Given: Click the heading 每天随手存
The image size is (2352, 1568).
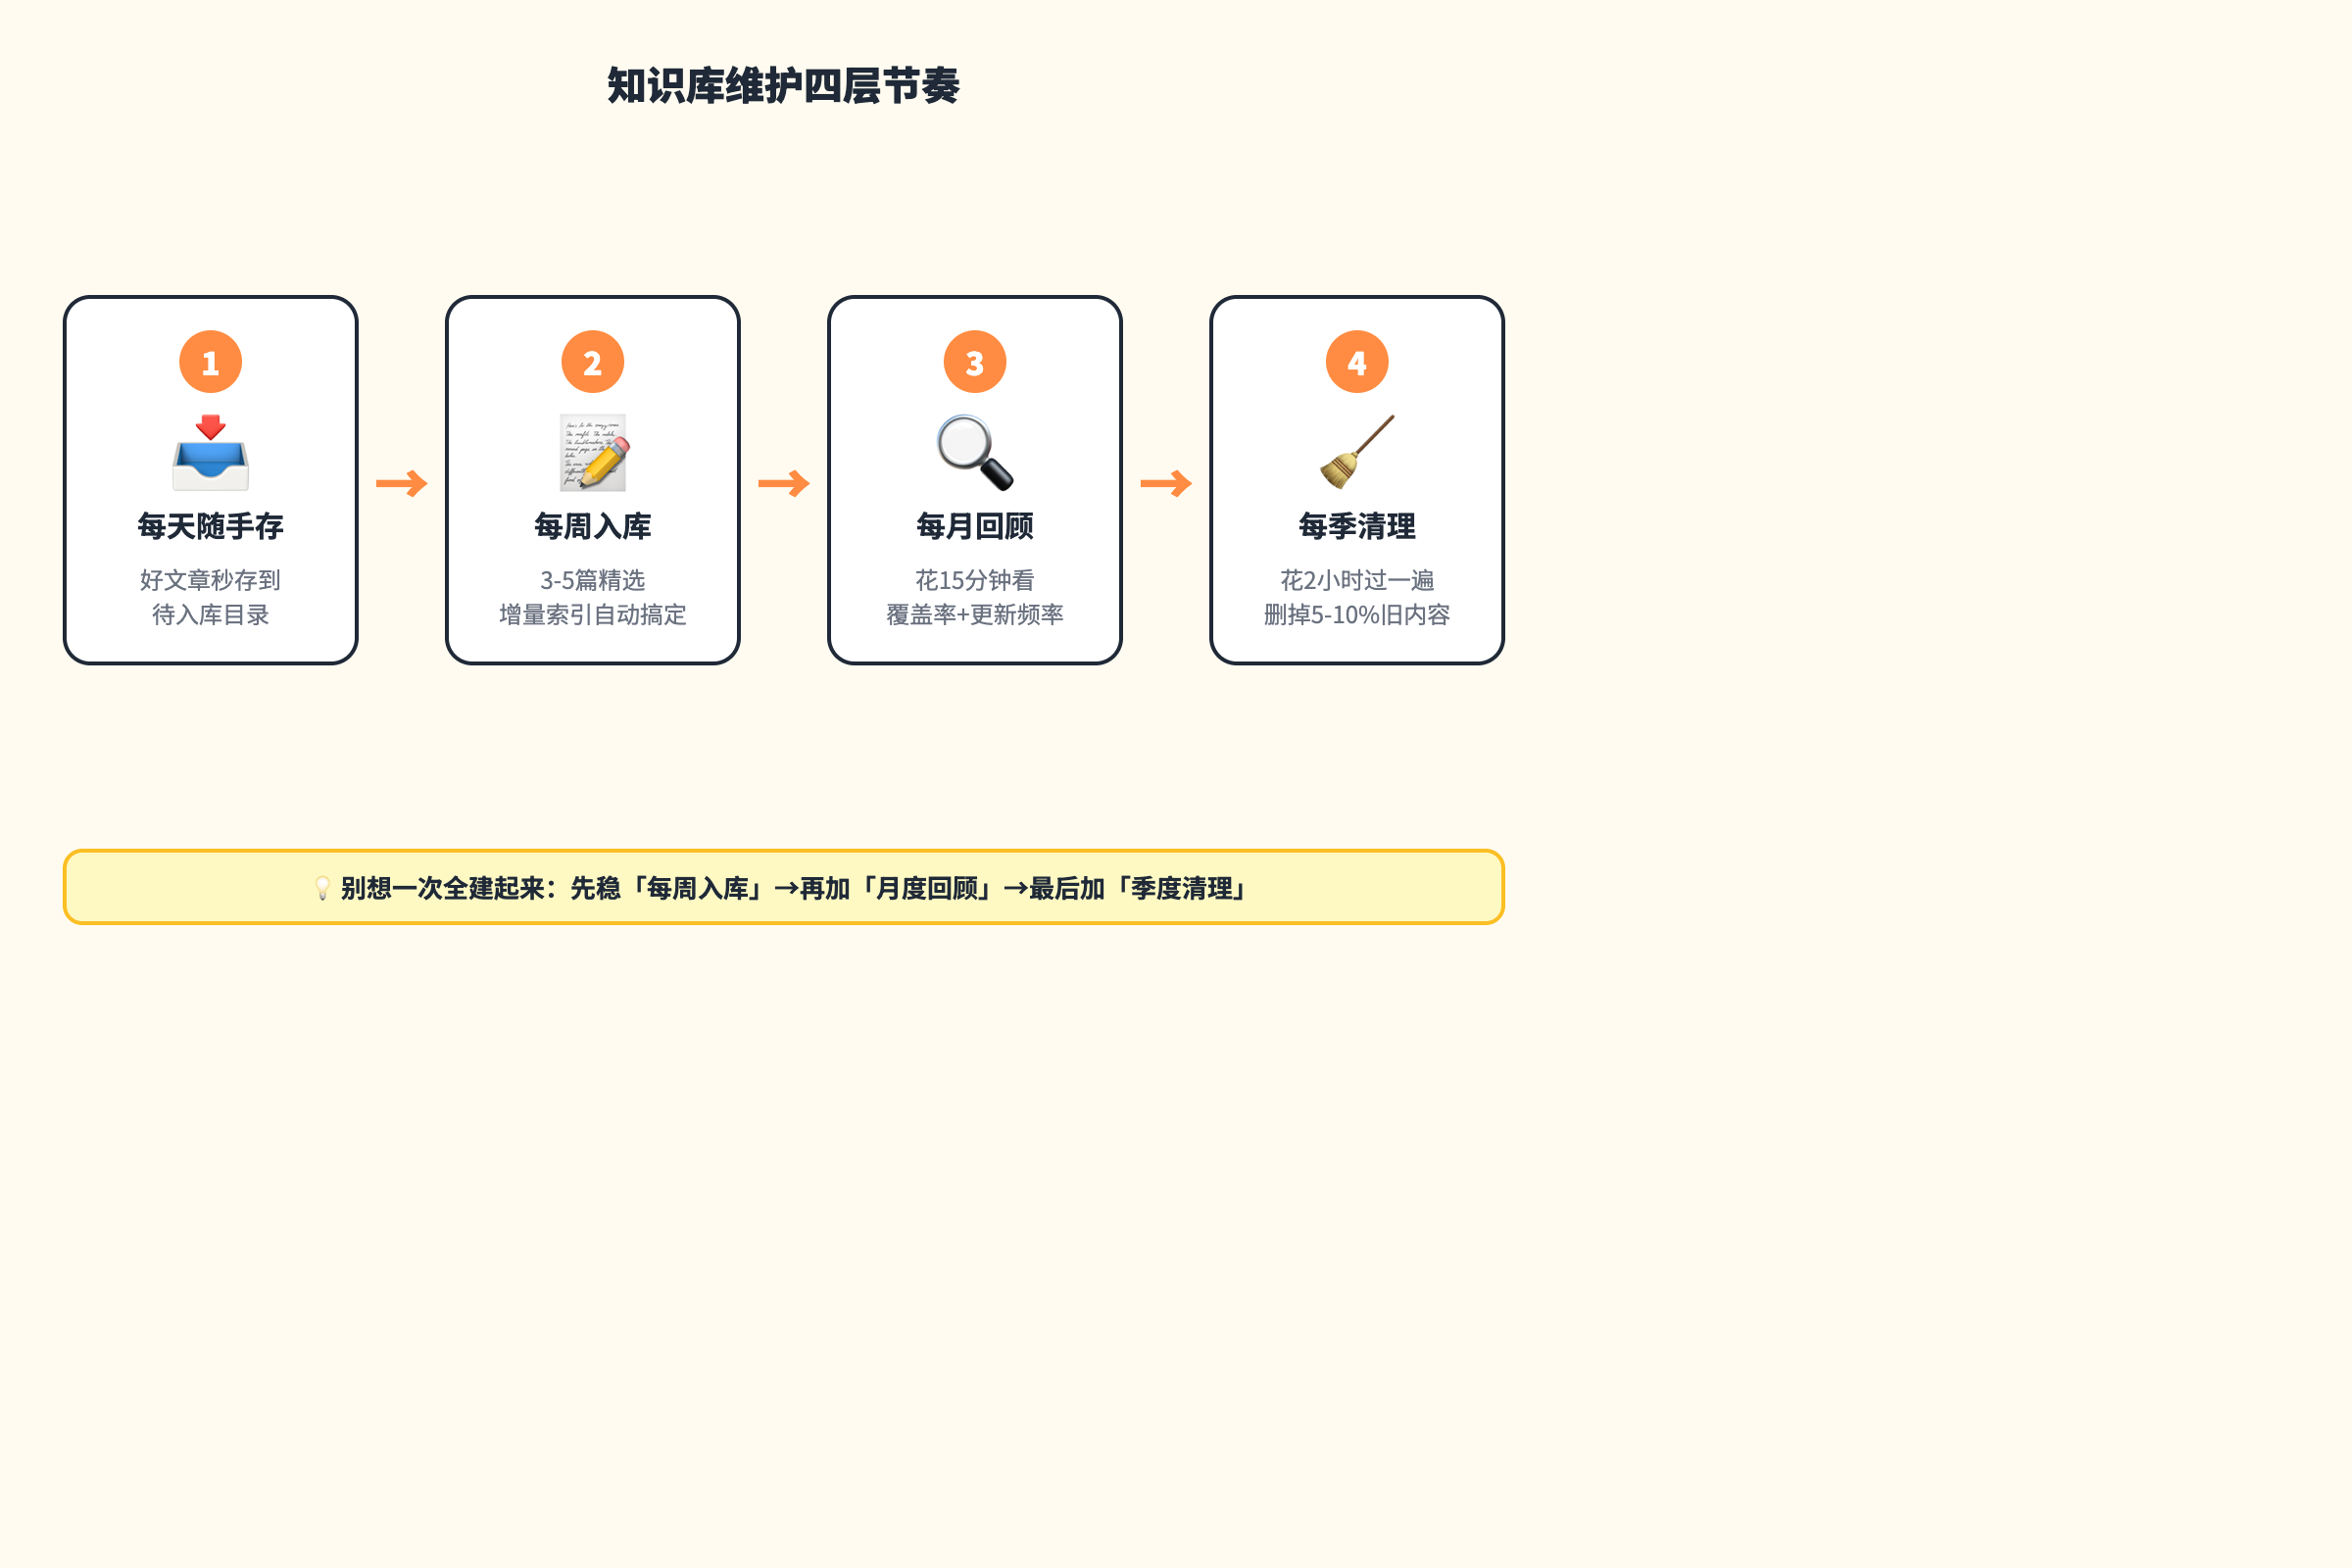Looking at the screenshot, I should [210, 526].
